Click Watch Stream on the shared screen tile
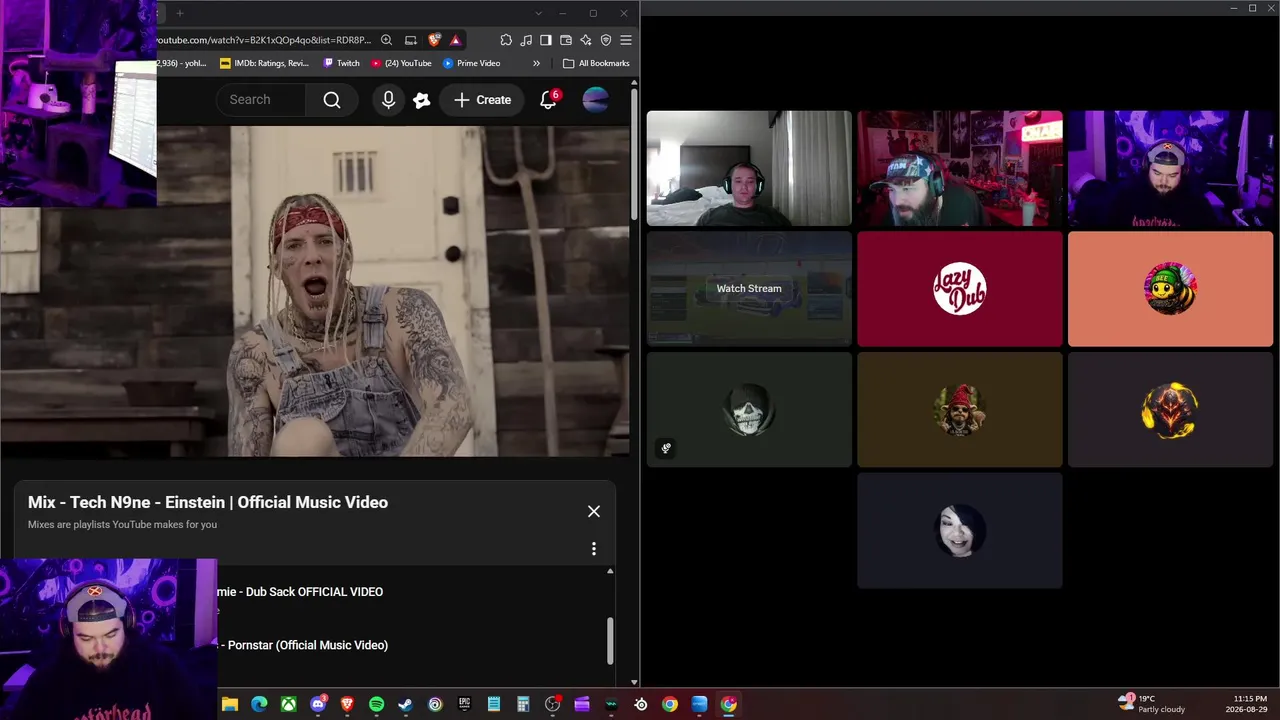Screen dimensions: 1280x720 pyautogui.click(x=749, y=288)
